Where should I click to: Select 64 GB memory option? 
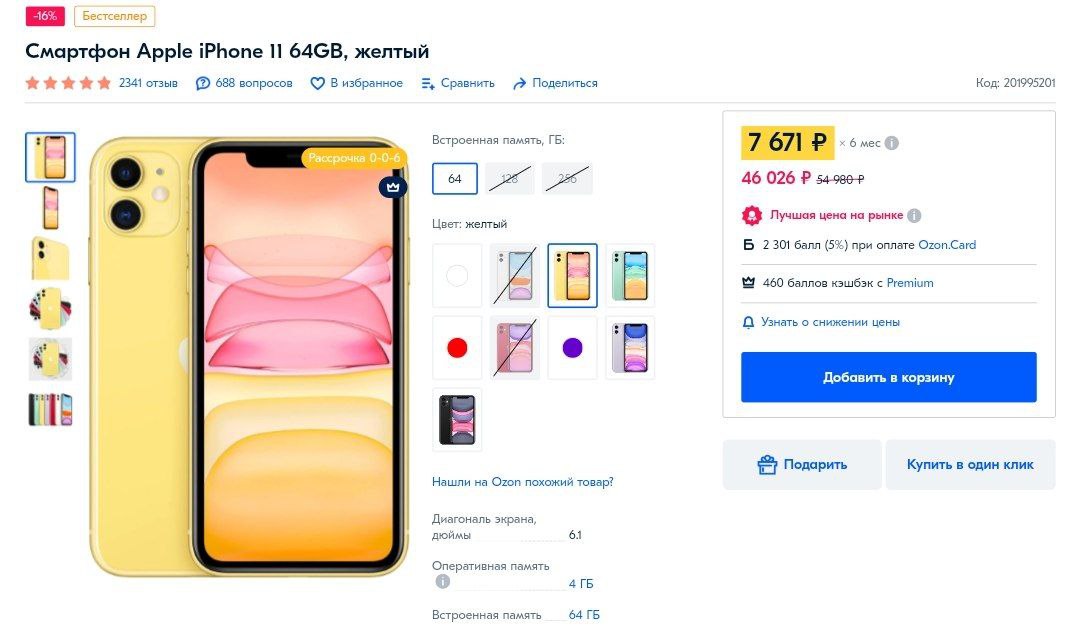[455, 179]
